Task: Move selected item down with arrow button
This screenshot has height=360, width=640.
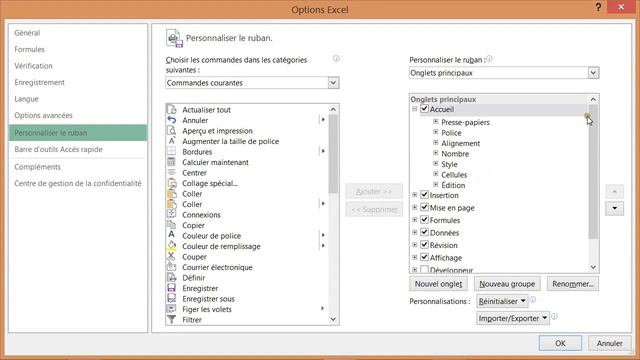Action: [x=614, y=208]
